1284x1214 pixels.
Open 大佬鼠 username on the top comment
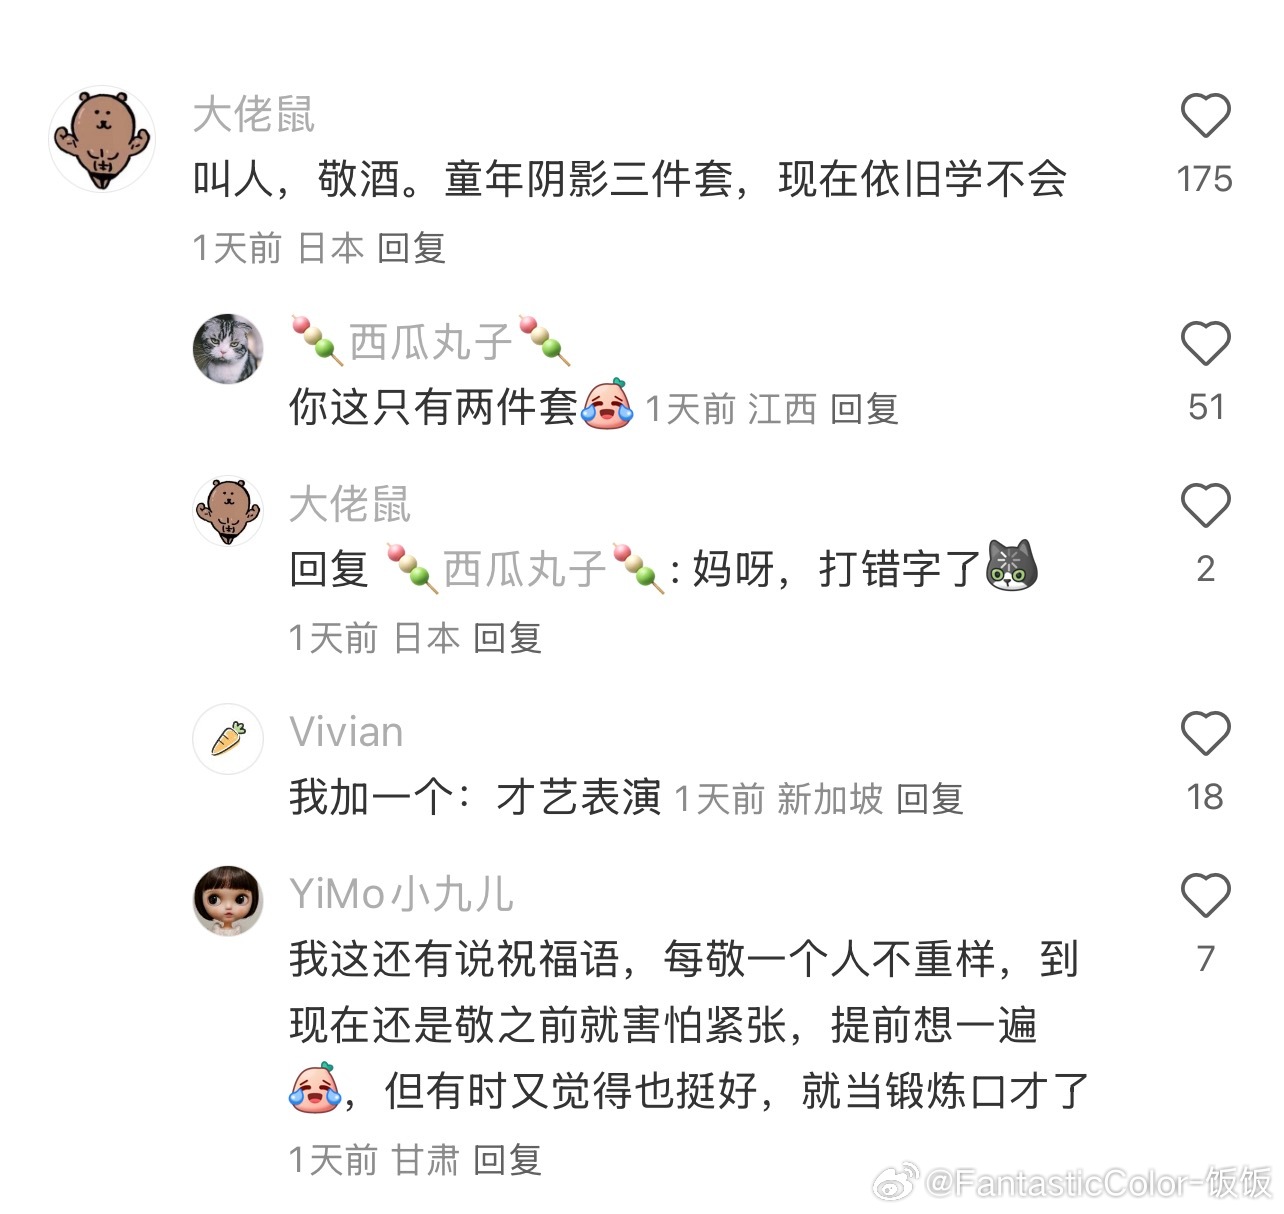coord(254,114)
